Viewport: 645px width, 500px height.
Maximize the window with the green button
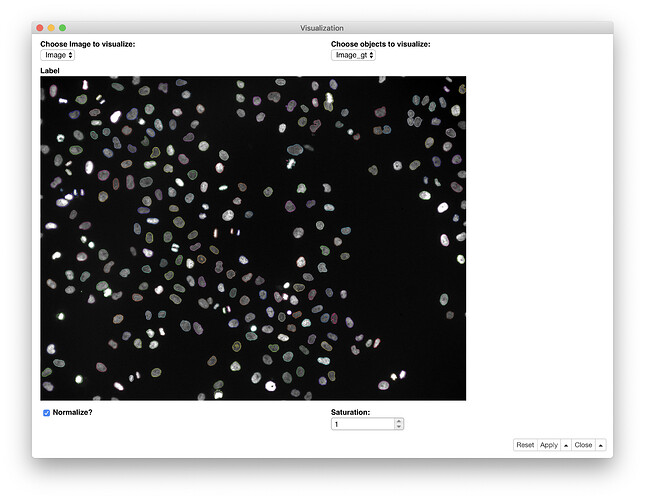coord(63,28)
